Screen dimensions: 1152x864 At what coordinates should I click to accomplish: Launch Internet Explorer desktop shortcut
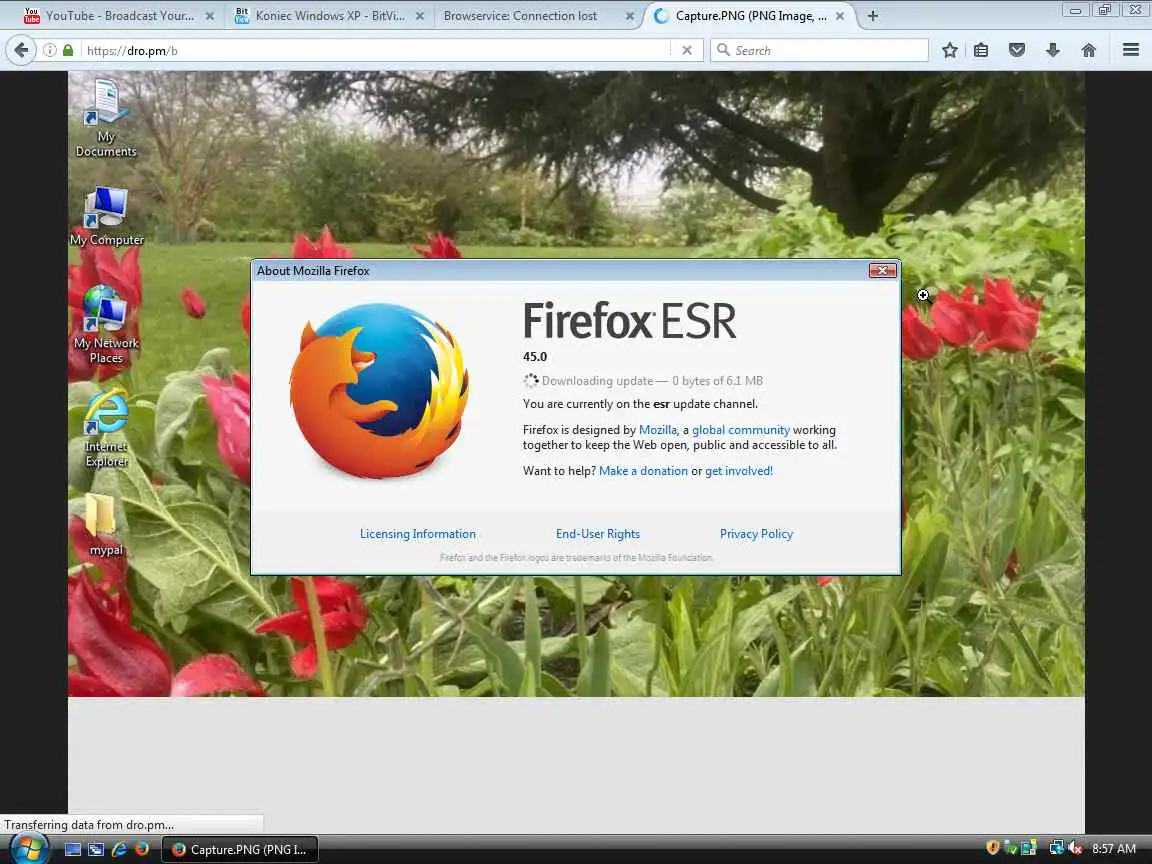(107, 428)
